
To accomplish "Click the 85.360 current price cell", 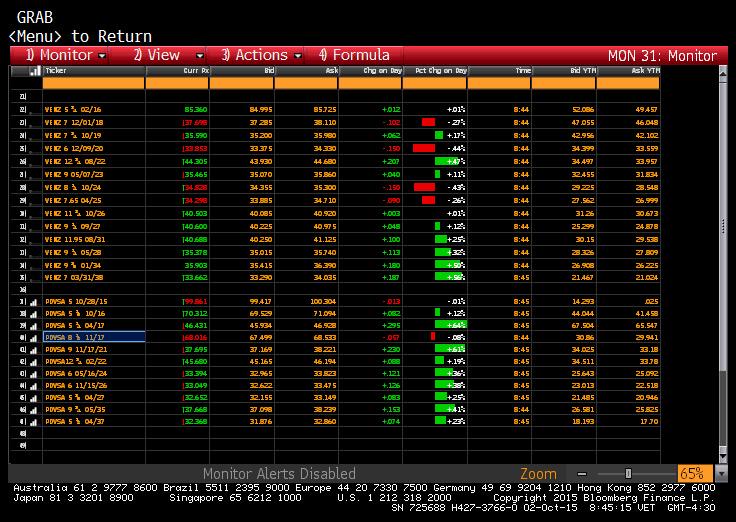I will click(196, 109).
